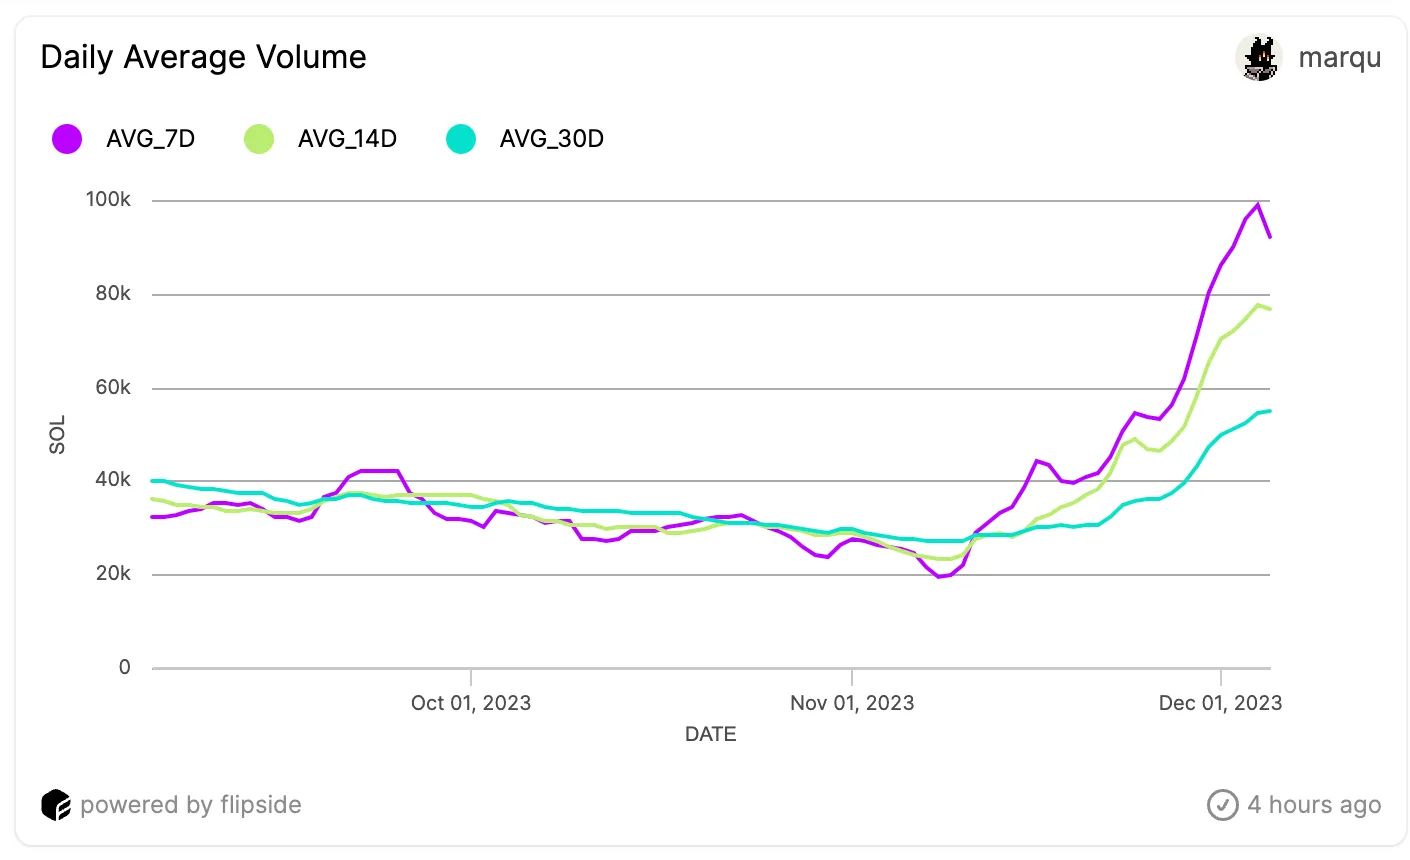Hide the AVG_30D series label
The width and height of the screenshot is (1410, 860).
pos(552,139)
